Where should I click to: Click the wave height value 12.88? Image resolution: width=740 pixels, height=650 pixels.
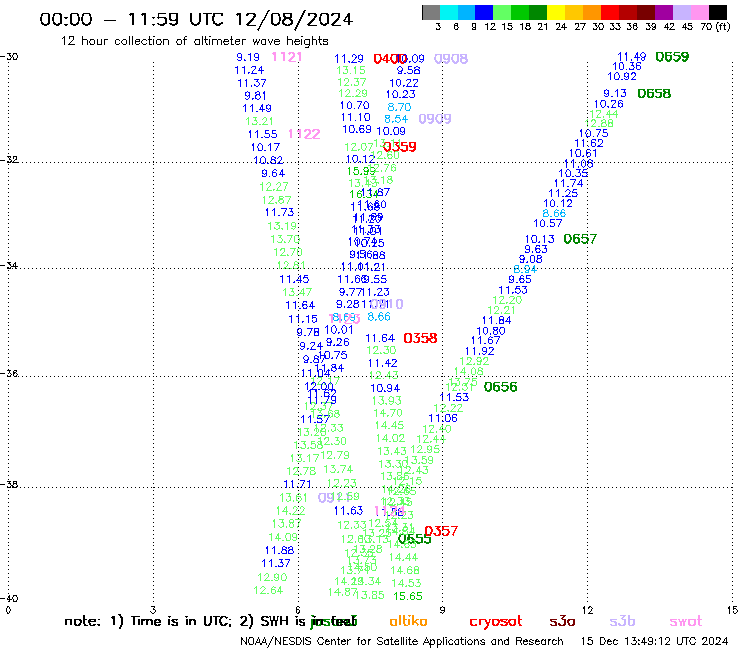click(x=599, y=123)
